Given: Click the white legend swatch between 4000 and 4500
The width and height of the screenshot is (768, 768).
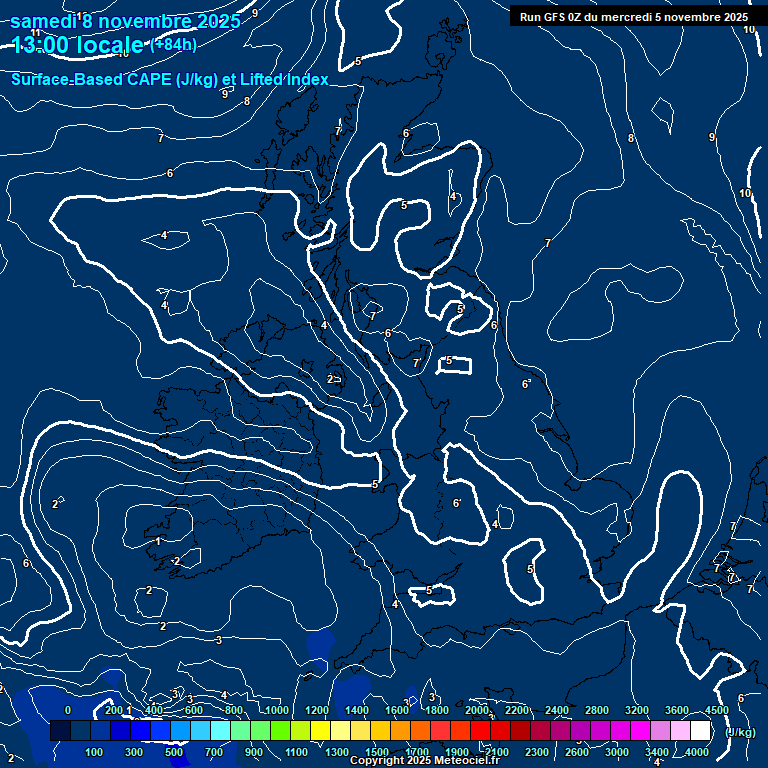Looking at the screenshot, I should click(700, 730).
